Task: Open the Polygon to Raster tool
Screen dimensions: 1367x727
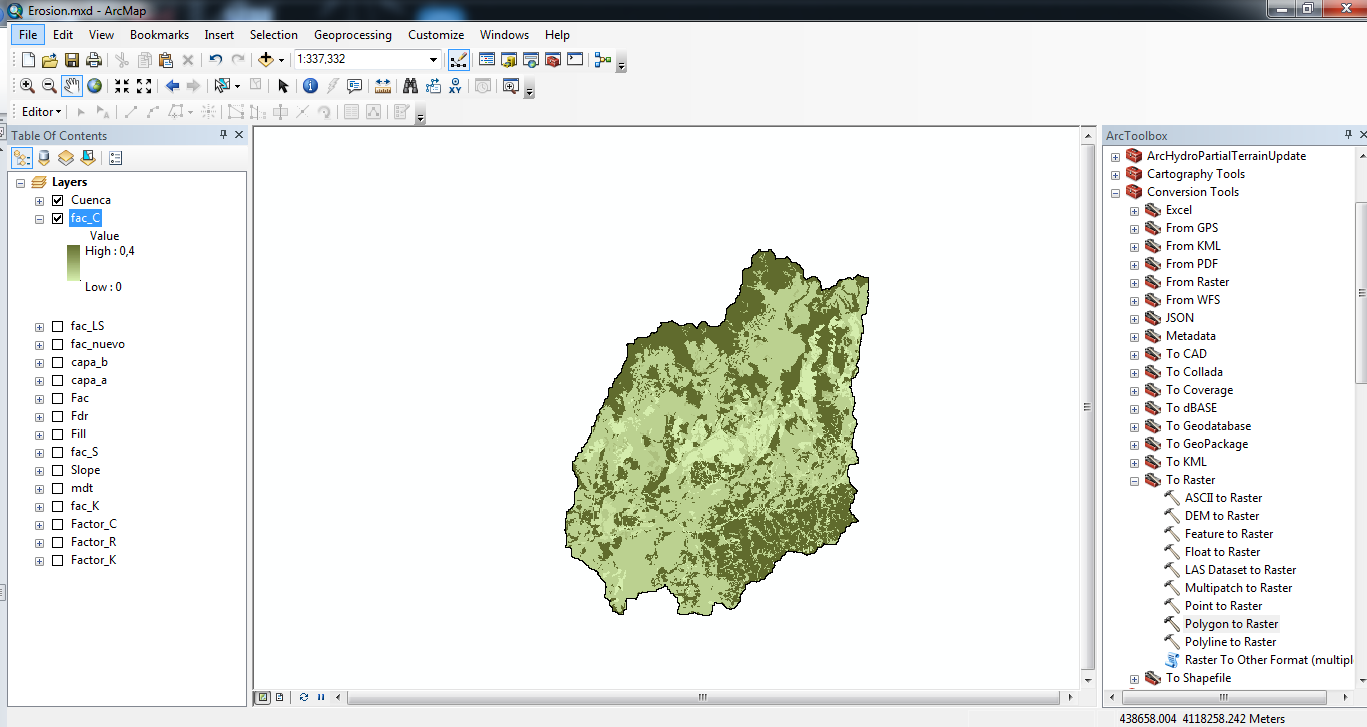Action: [1230, 624]
